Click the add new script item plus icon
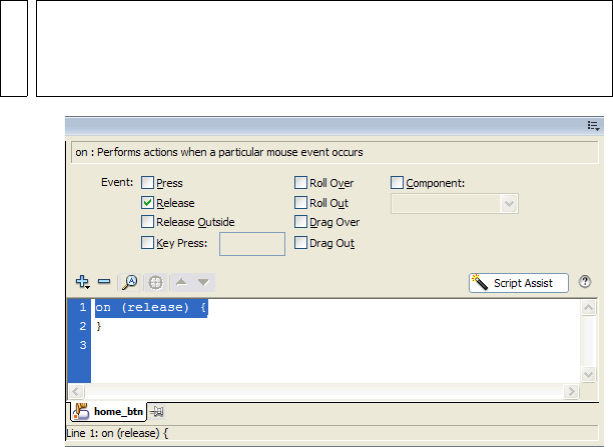This screenshot has height=447, width=613. coord(82,283)
